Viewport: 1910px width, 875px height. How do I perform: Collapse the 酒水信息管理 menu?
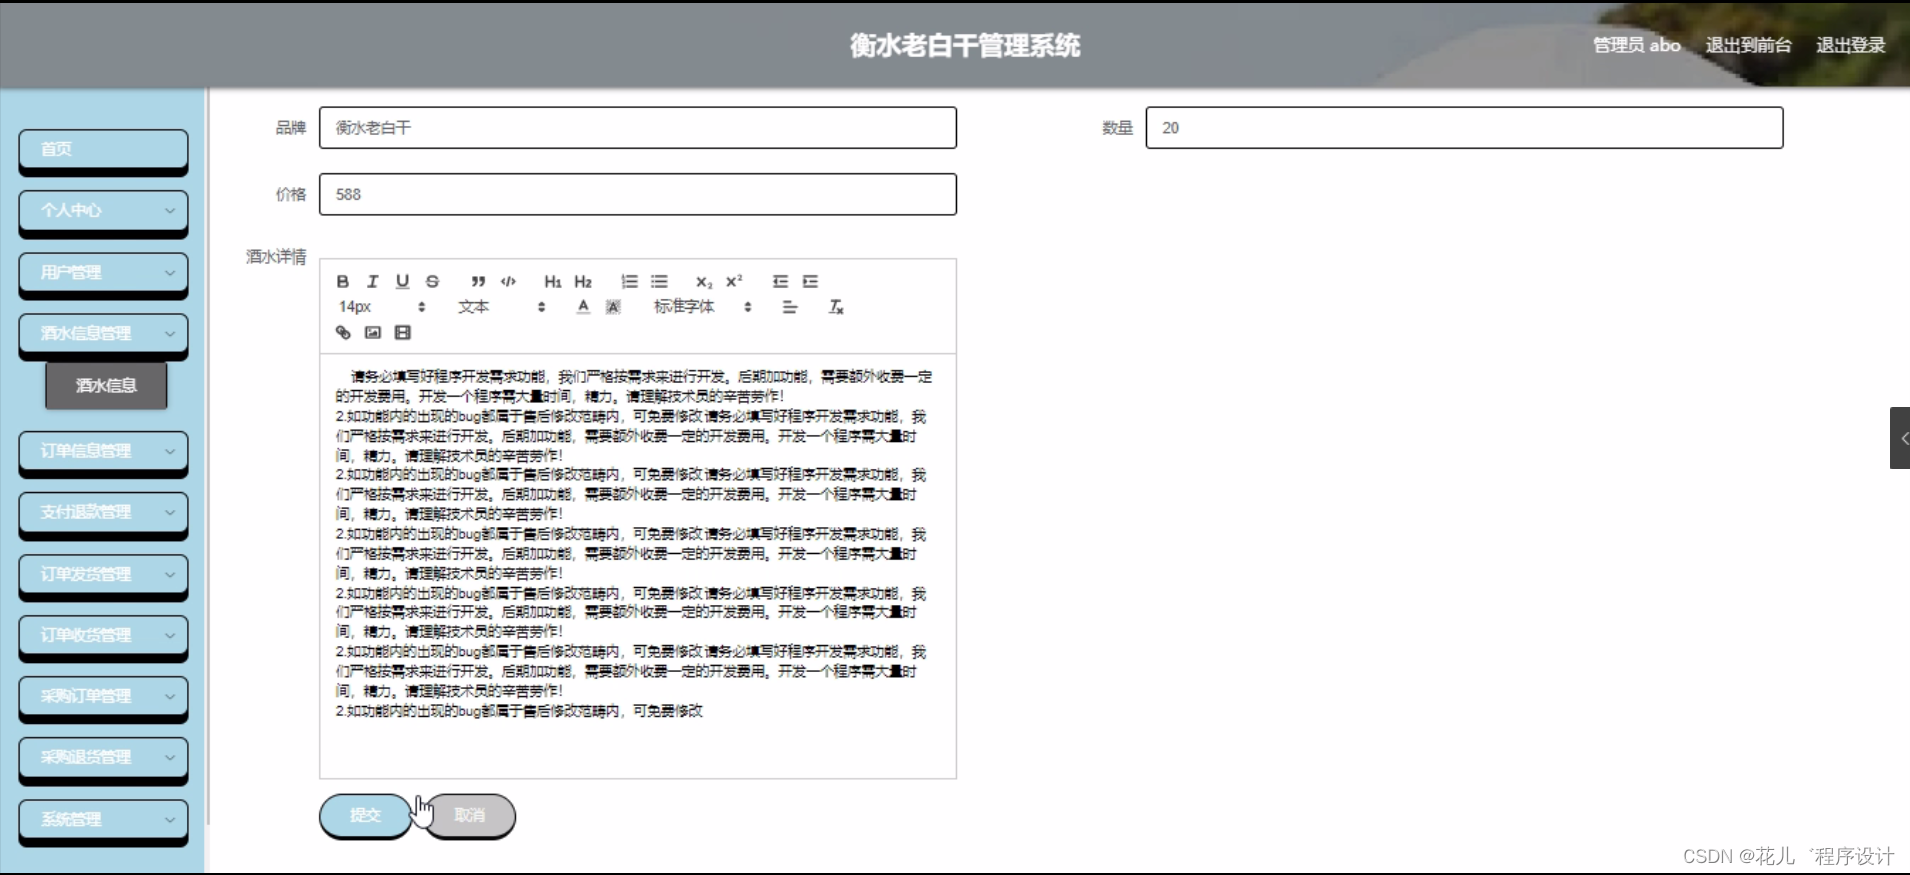tap(103, 333)
